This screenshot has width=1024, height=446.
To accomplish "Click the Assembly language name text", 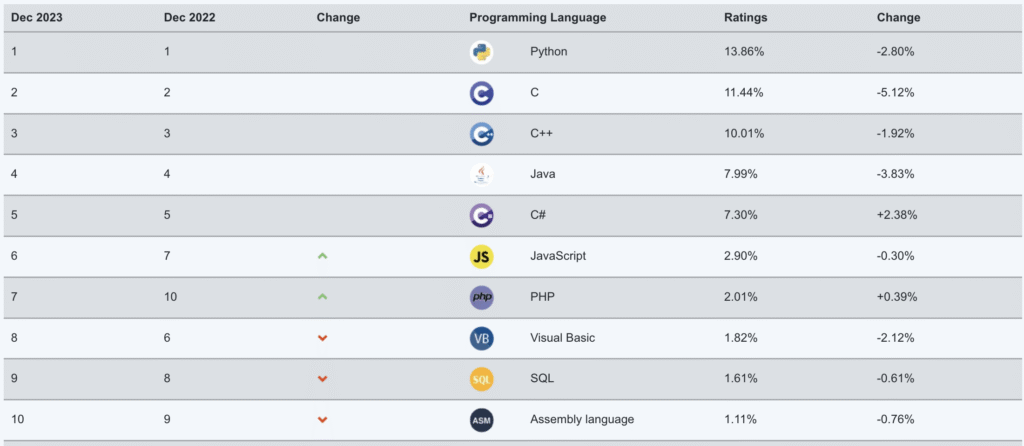I will click(x=582, y=419).
